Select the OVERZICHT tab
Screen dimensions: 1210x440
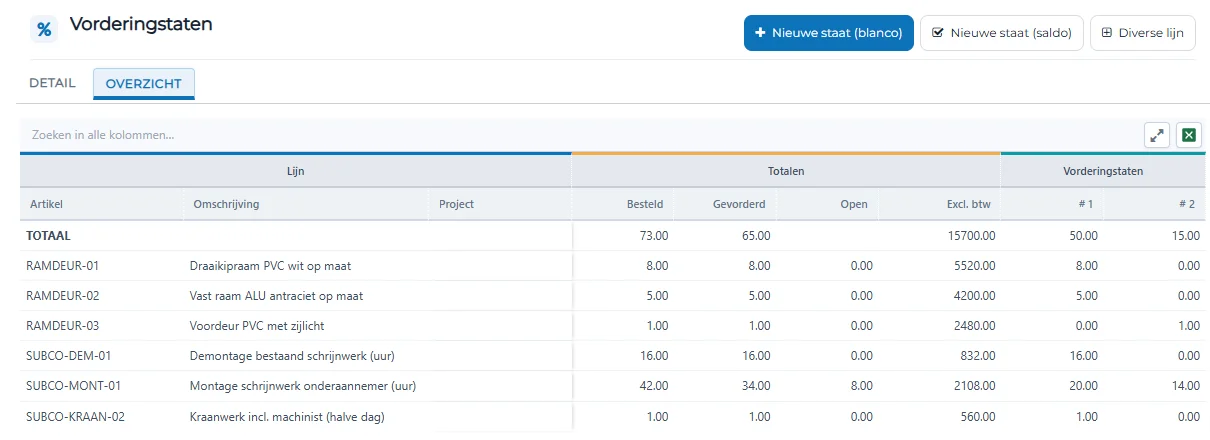[144, 84]
